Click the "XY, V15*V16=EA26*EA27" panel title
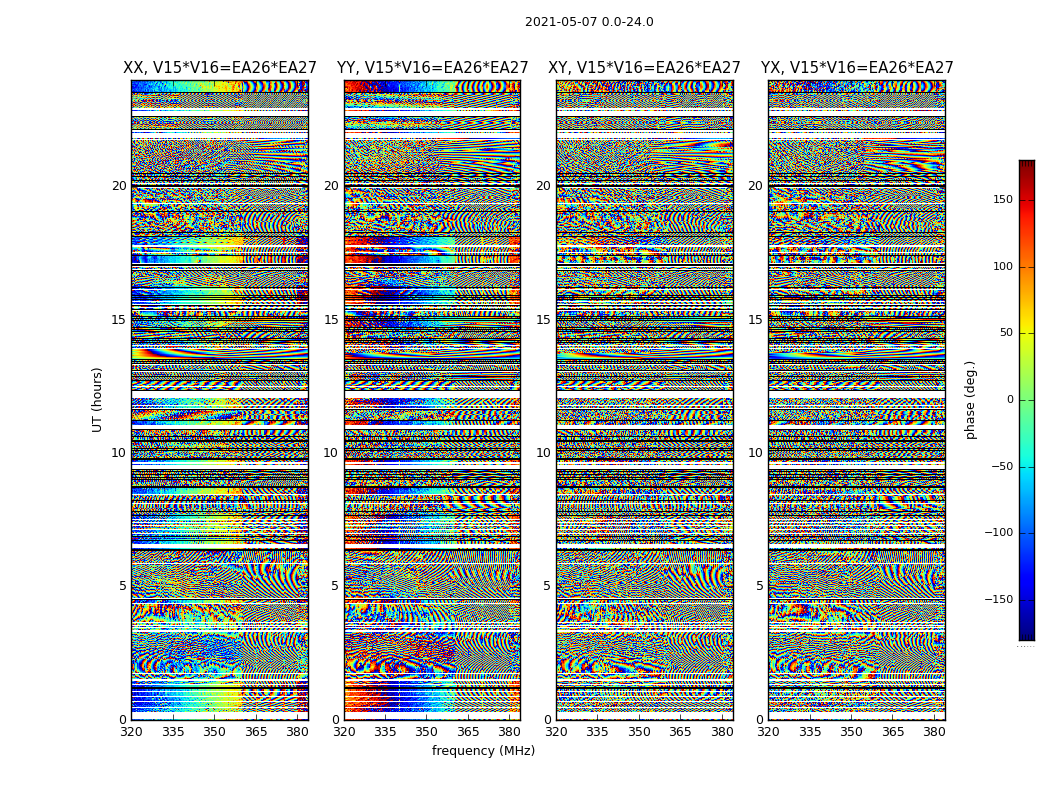This screenshot has width=1050, height=800. tap(644, 68)
